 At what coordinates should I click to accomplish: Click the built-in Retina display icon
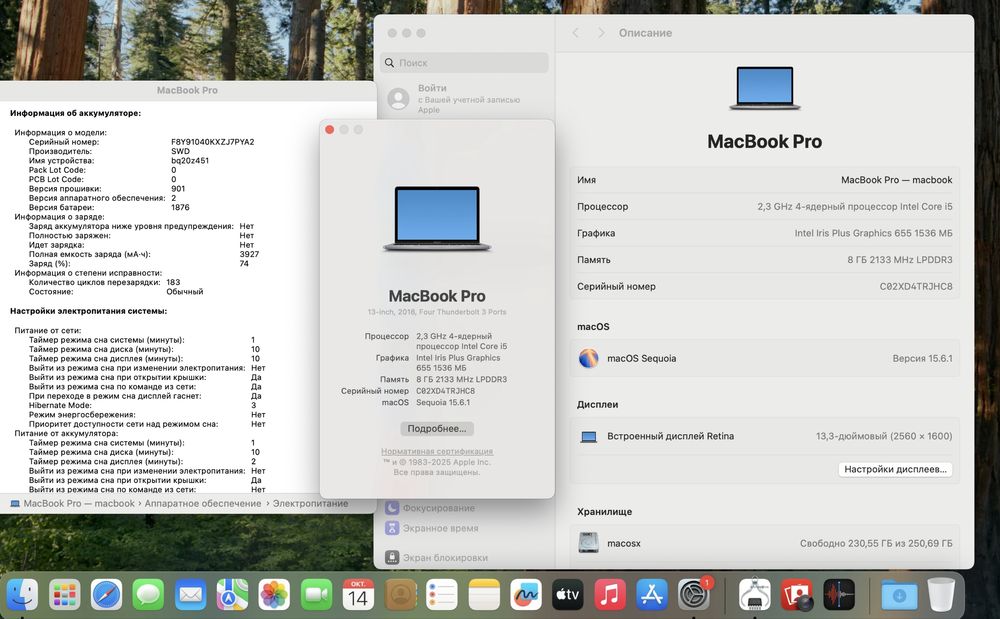tap(589, 437)
